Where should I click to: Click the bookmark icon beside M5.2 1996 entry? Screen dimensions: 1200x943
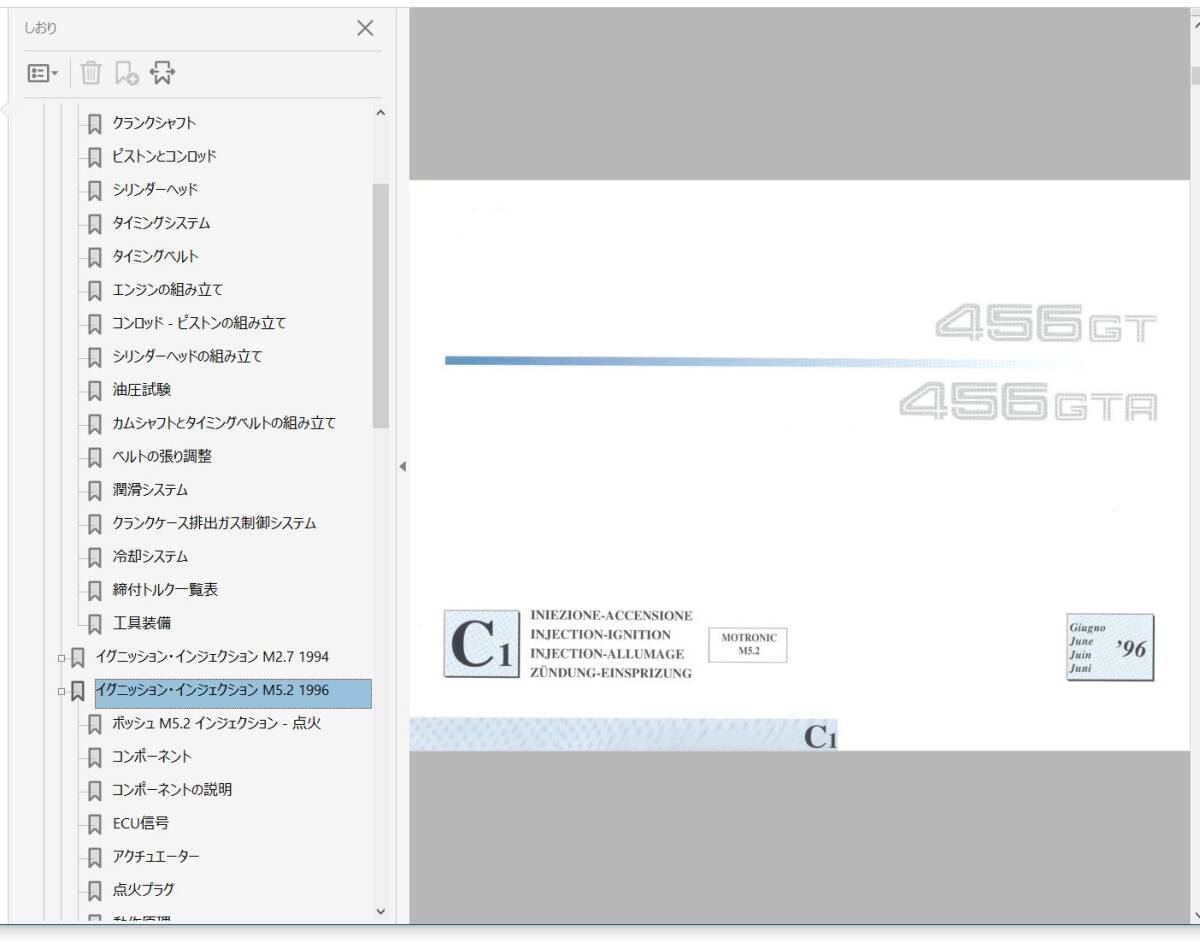click(x=78, y=690)
